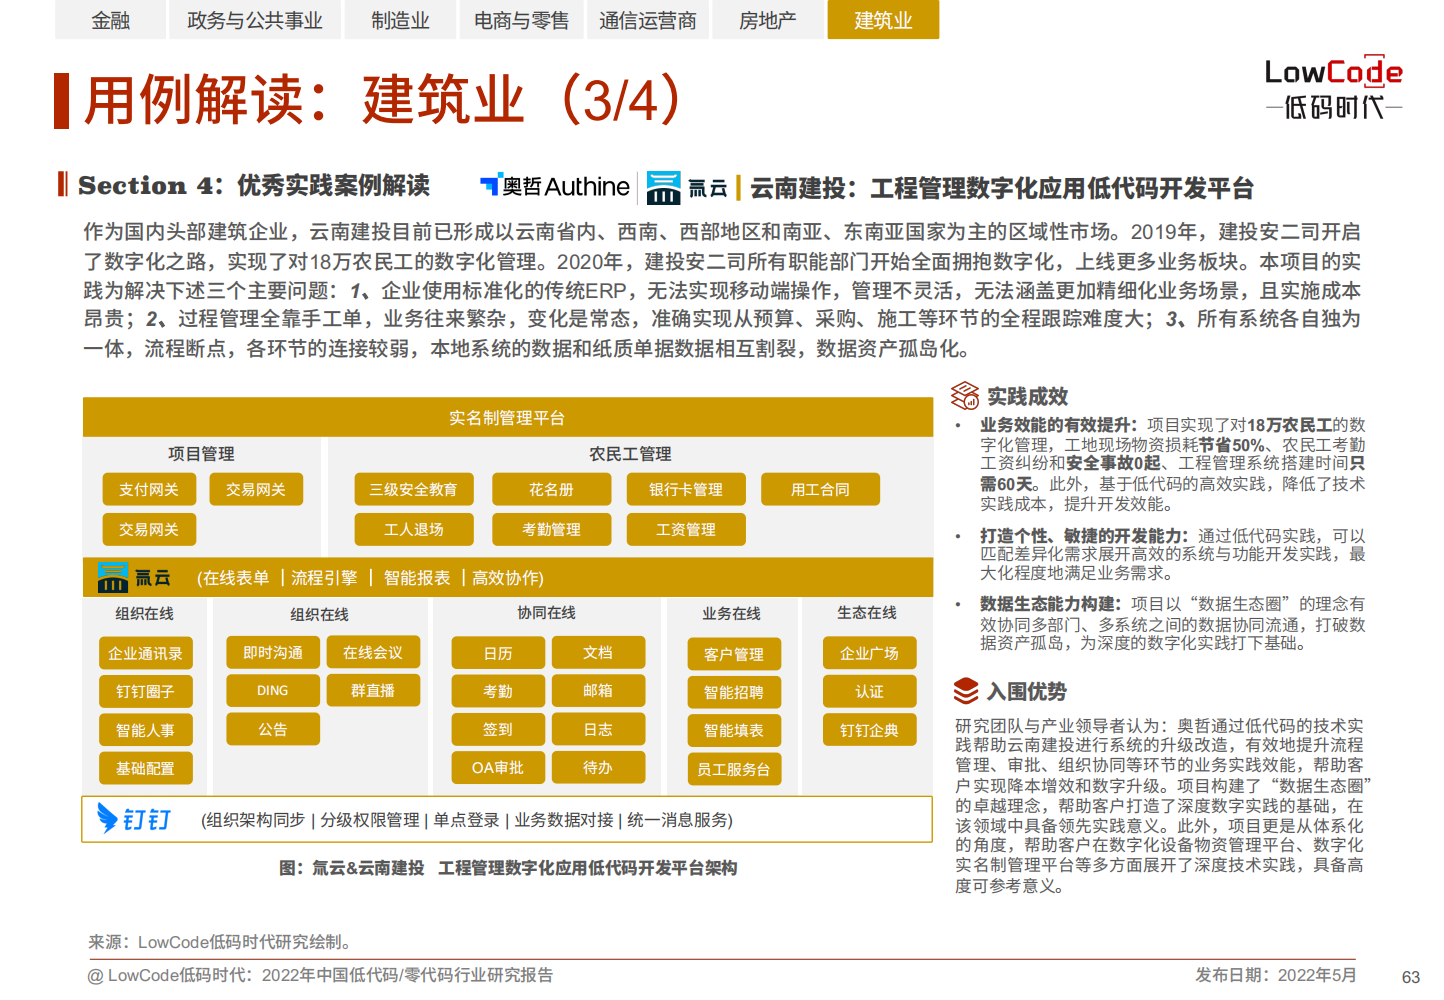Click the 入围优势 layers icon
This screenshot has width=1444, height=1000.
[x=966, y=691]
